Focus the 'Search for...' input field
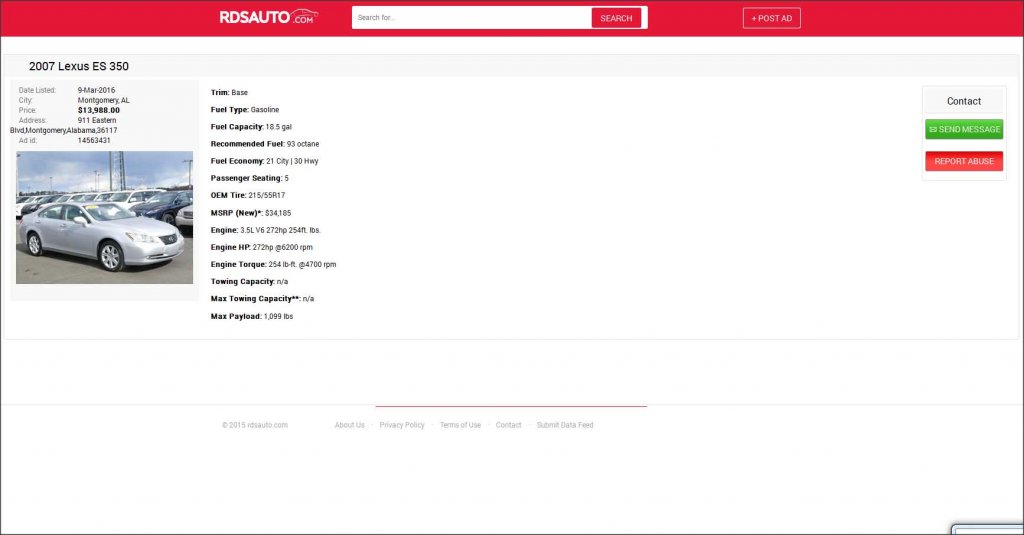The image size is (1024, 535). click(472, 18)
